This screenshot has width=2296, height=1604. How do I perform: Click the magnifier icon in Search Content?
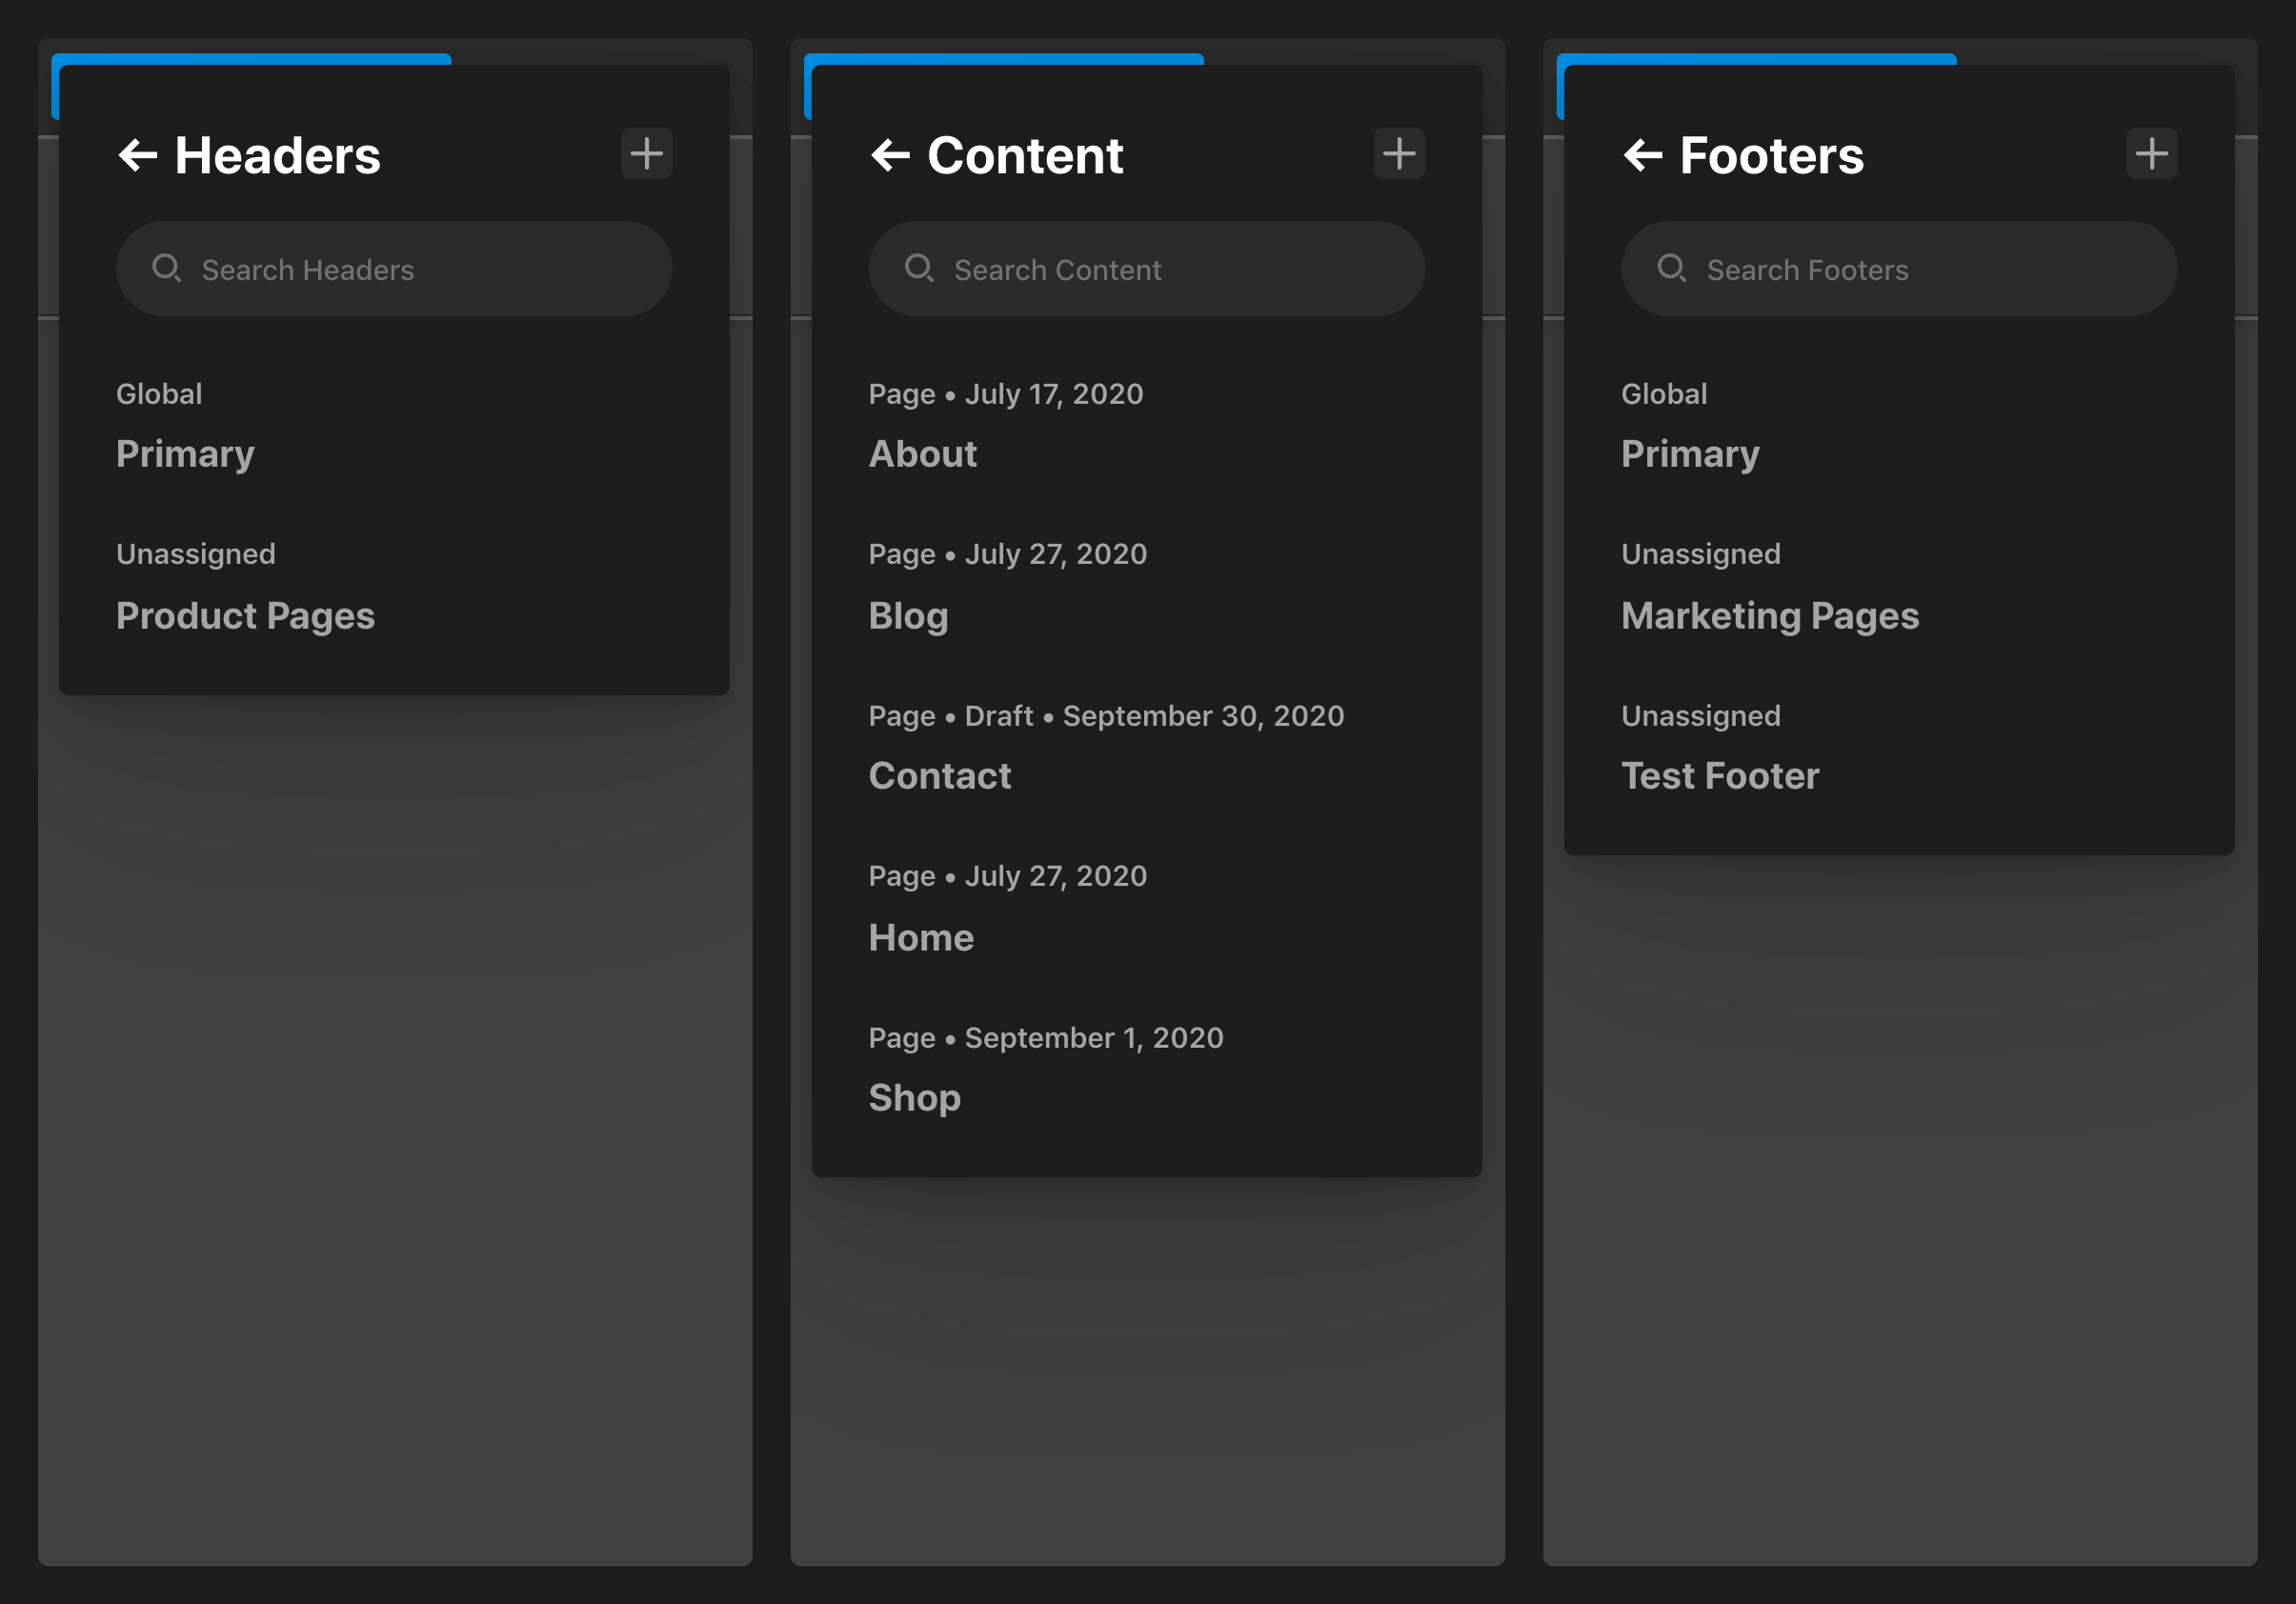[918, 268]
